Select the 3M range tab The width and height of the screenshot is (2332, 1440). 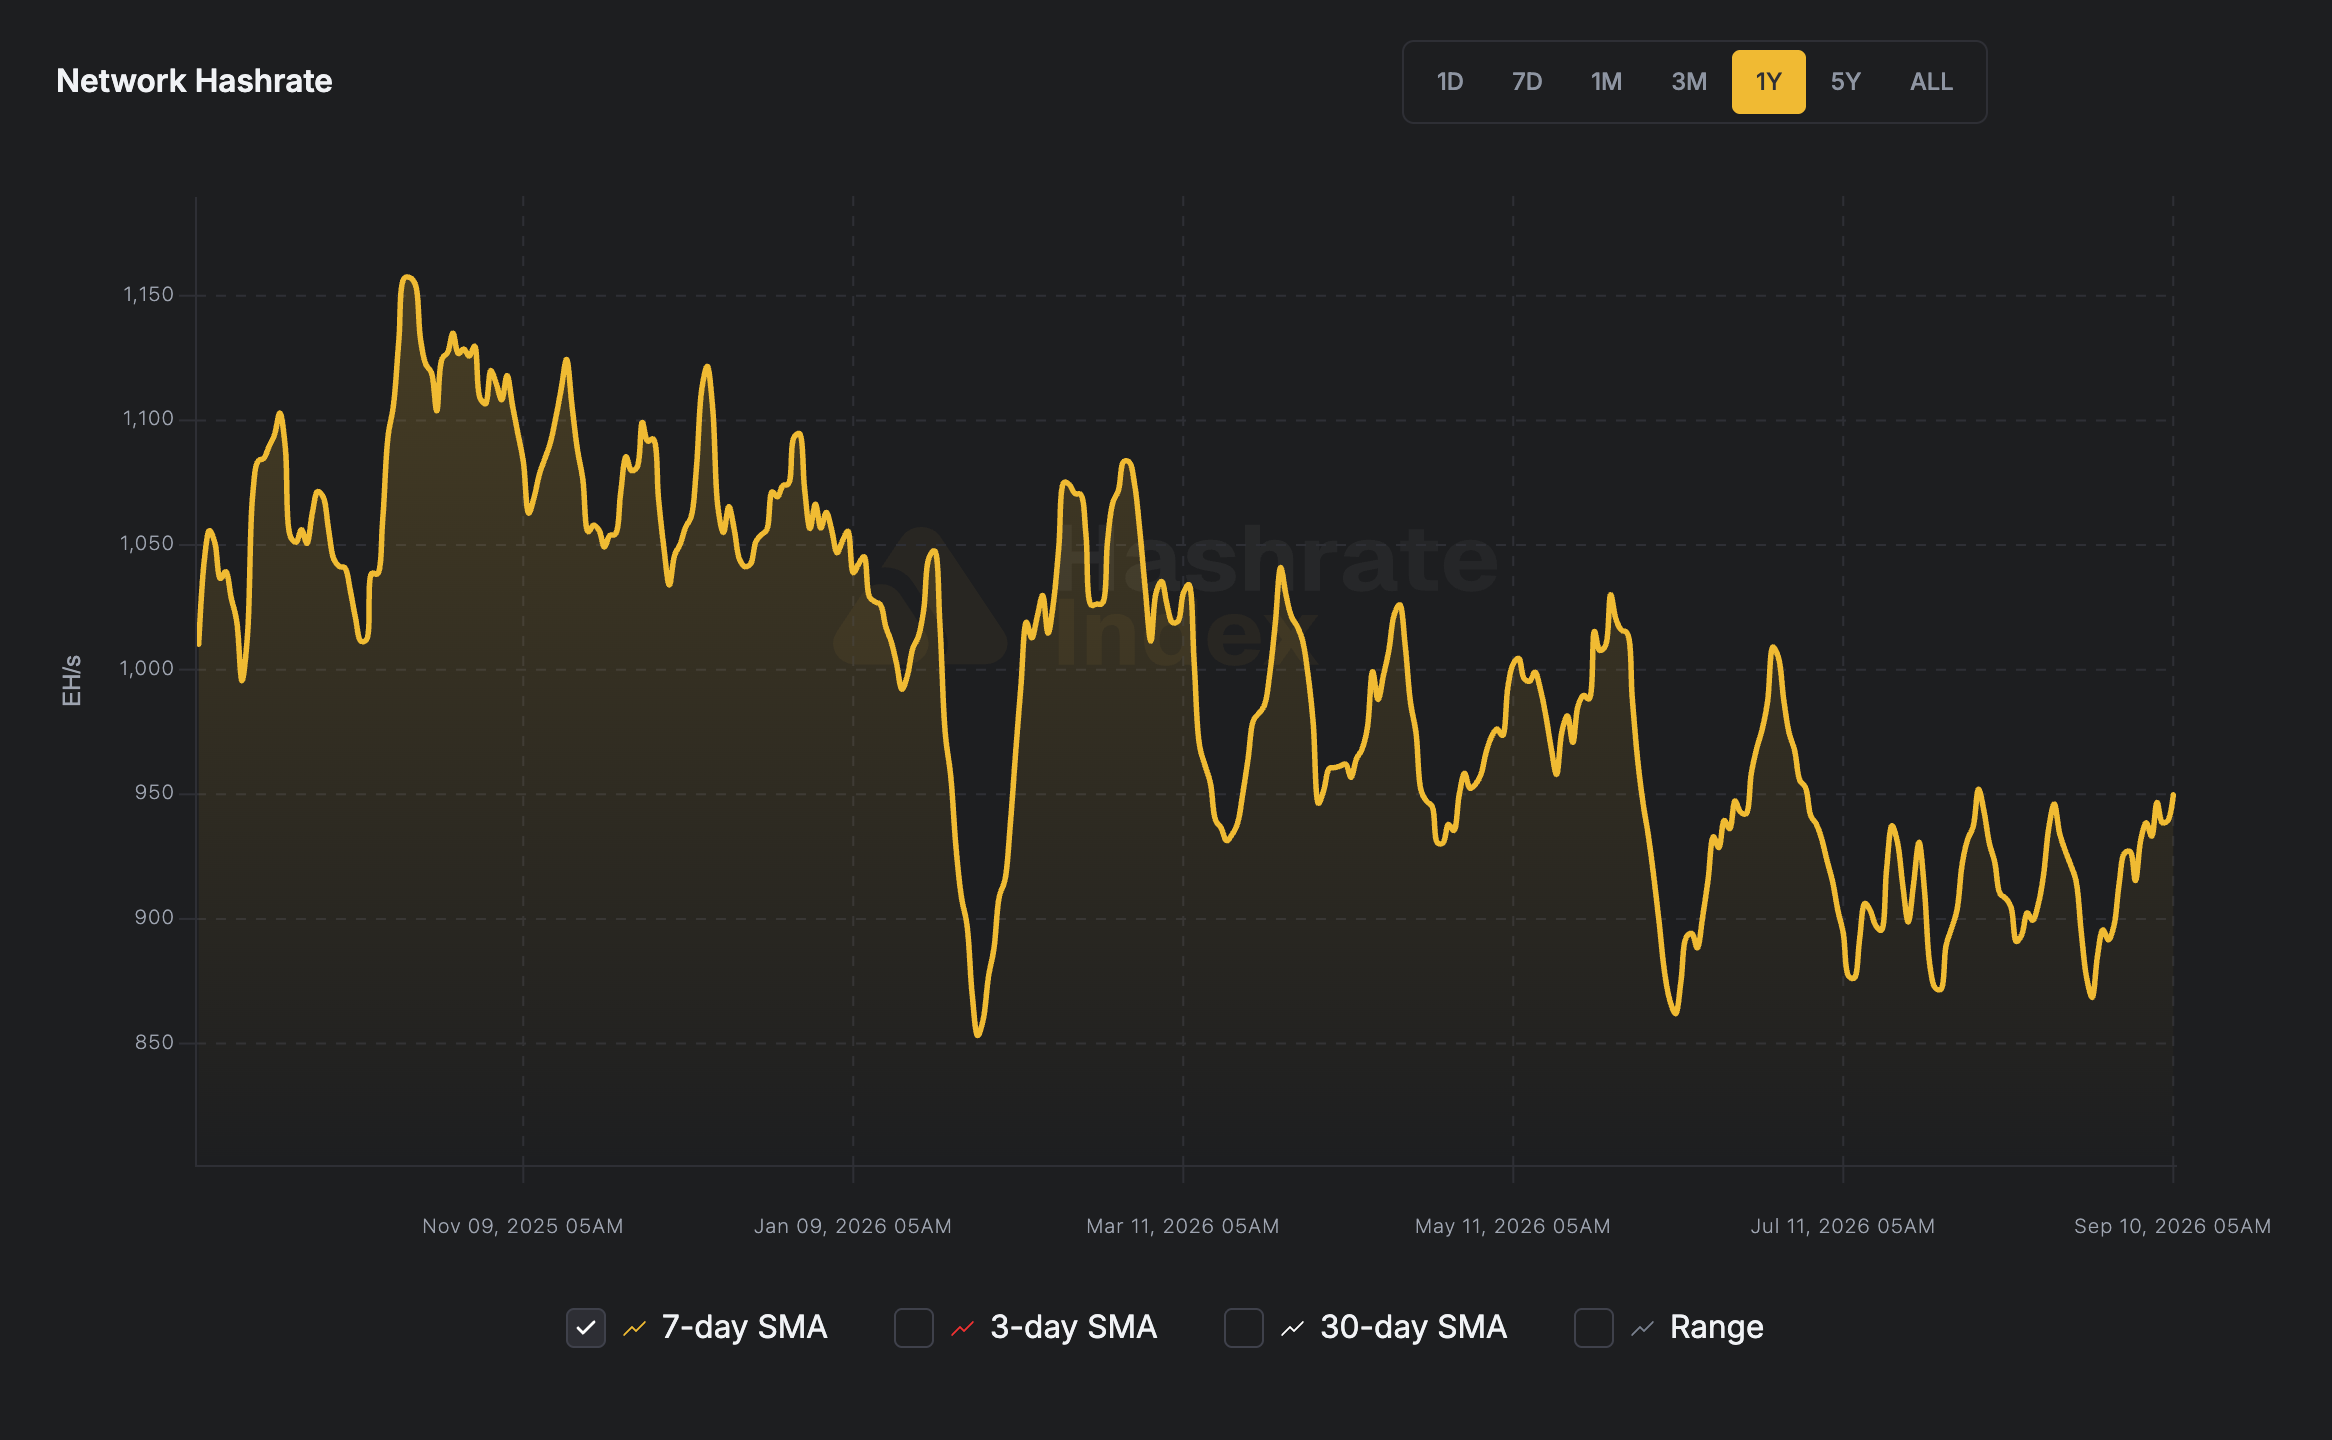tap(1689, 82)
